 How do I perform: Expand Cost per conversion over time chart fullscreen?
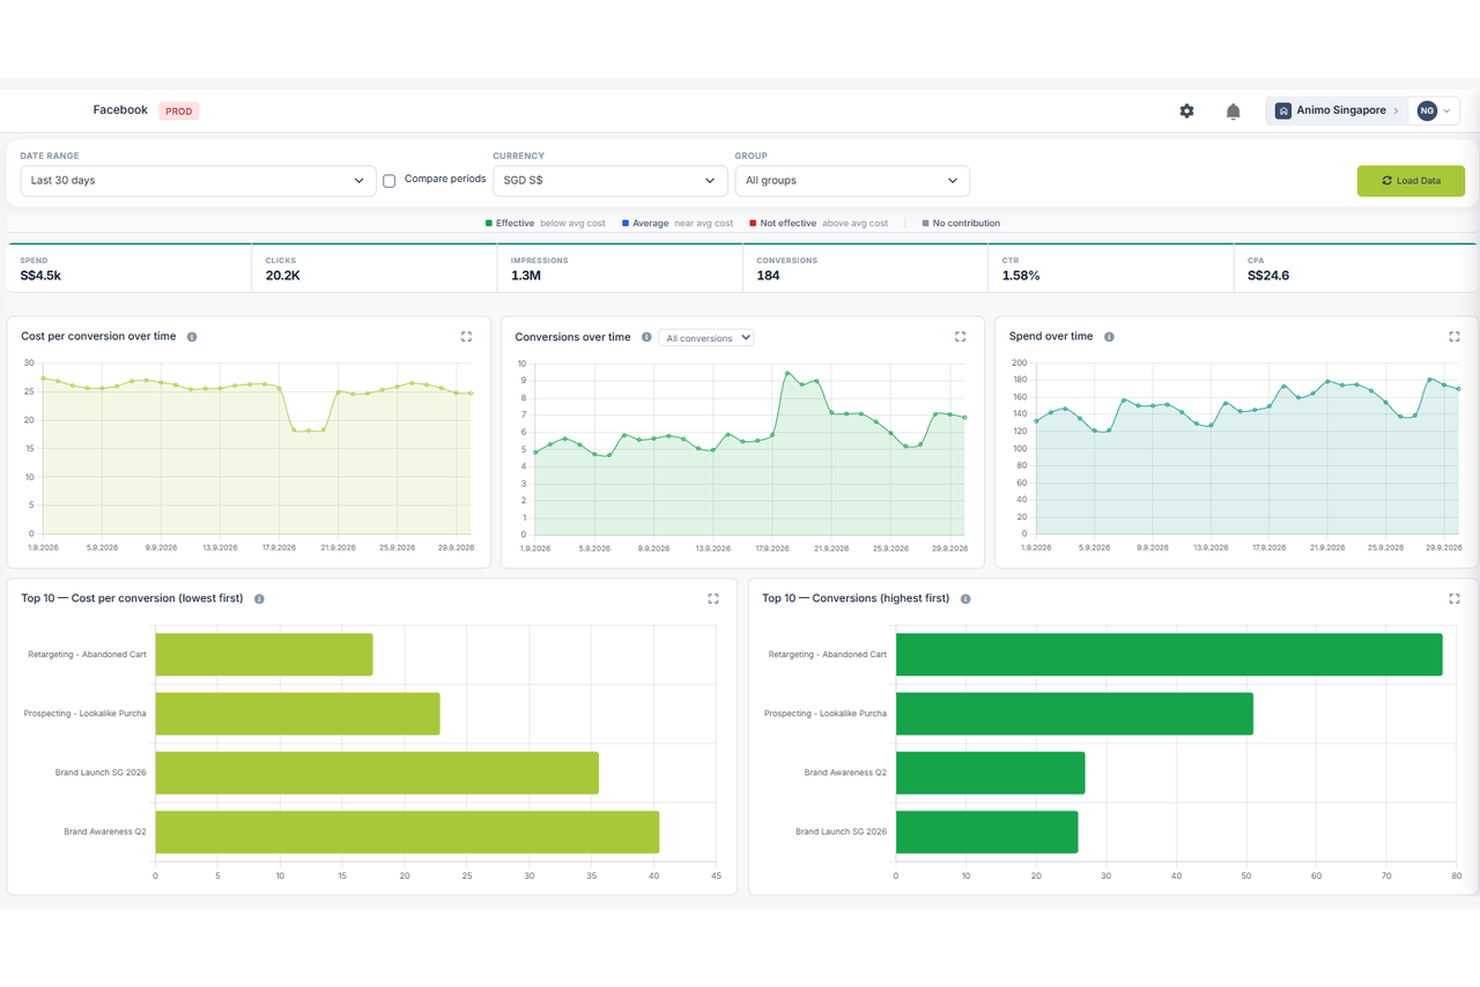pos(466,337)
